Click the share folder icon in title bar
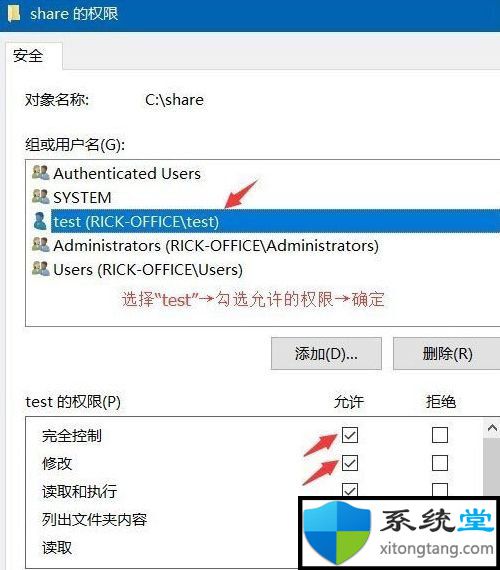500x570 pixels. click(14, 13)
